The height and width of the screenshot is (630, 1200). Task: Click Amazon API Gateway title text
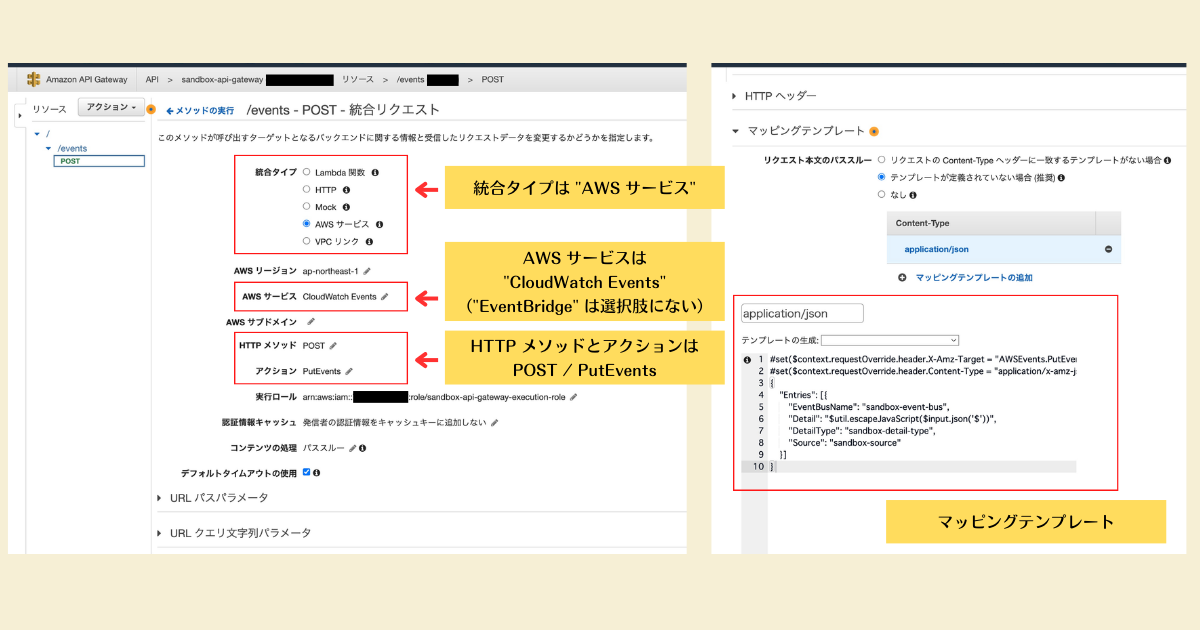point(86,79)
